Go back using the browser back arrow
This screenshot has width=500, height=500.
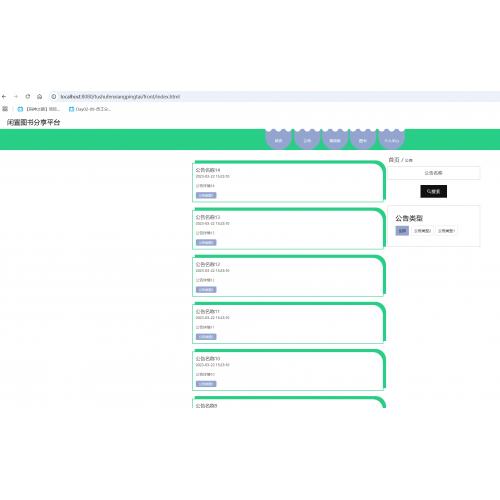click(x=4, y=97)
